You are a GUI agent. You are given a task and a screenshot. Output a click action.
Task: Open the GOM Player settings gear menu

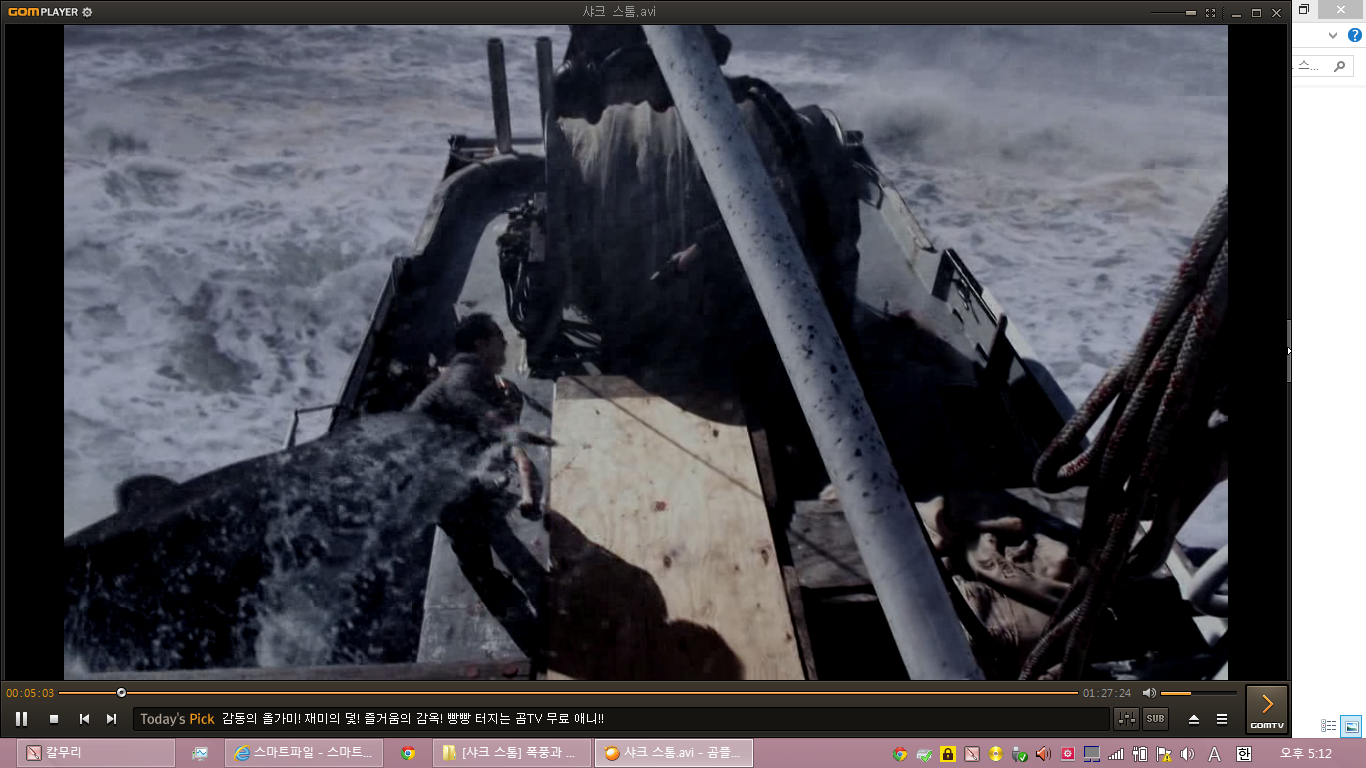pos(87,12)
